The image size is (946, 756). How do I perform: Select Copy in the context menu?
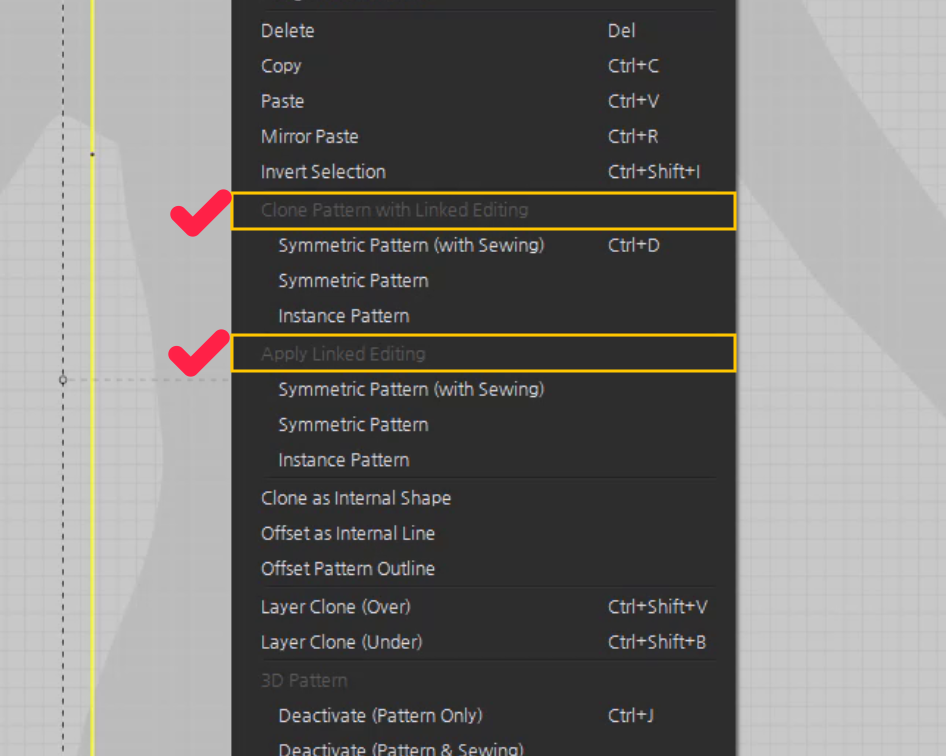click(483, 66)
